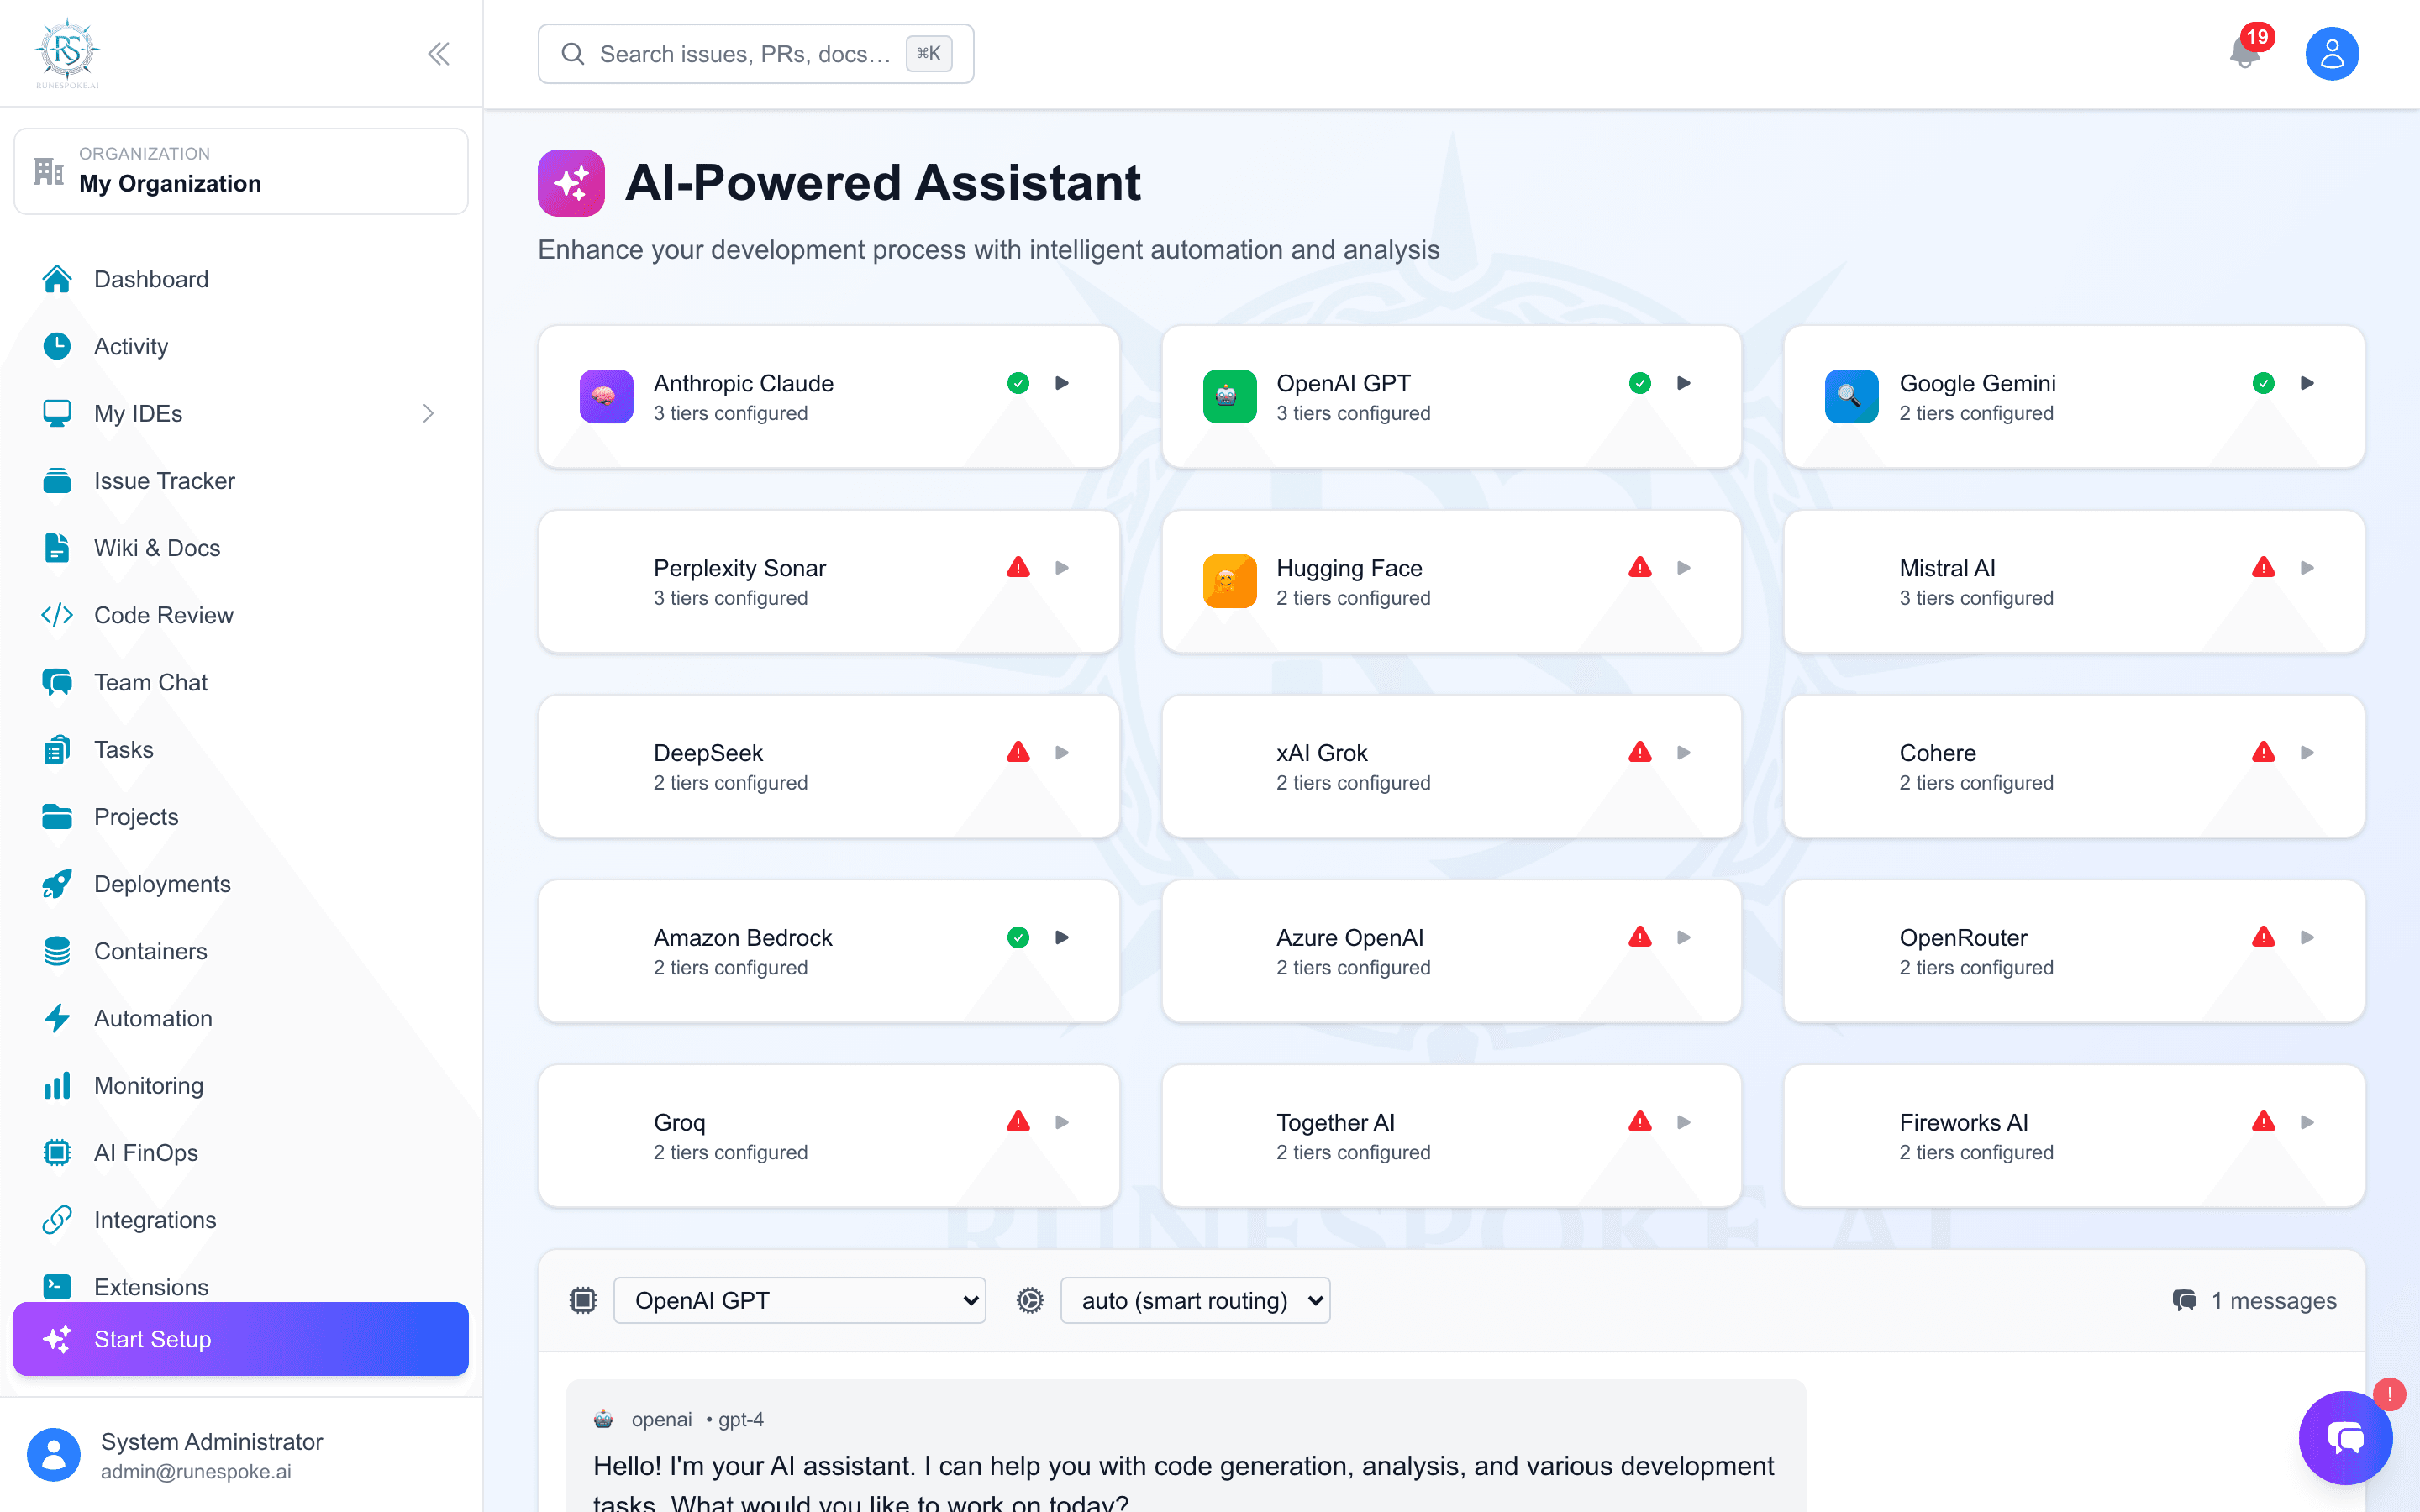Click the Google Gemini magnifier icon
2420x1512 pixels.
tap(1852, 397)
